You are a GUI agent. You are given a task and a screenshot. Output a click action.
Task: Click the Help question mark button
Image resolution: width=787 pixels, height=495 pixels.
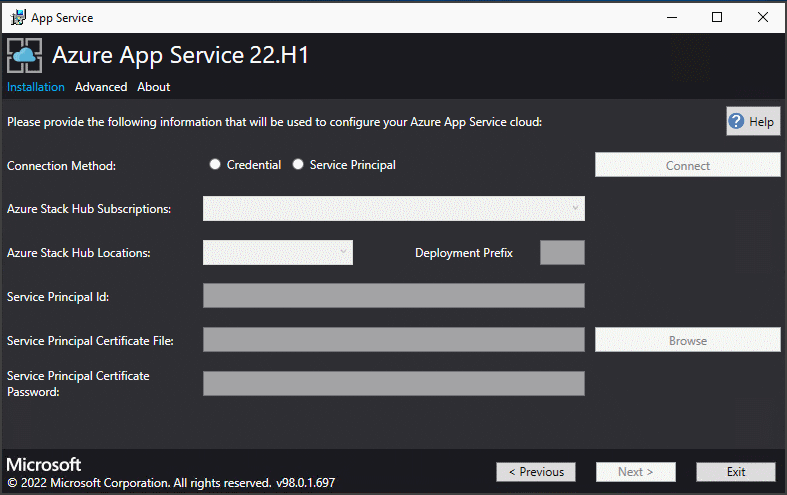[752, 121]
